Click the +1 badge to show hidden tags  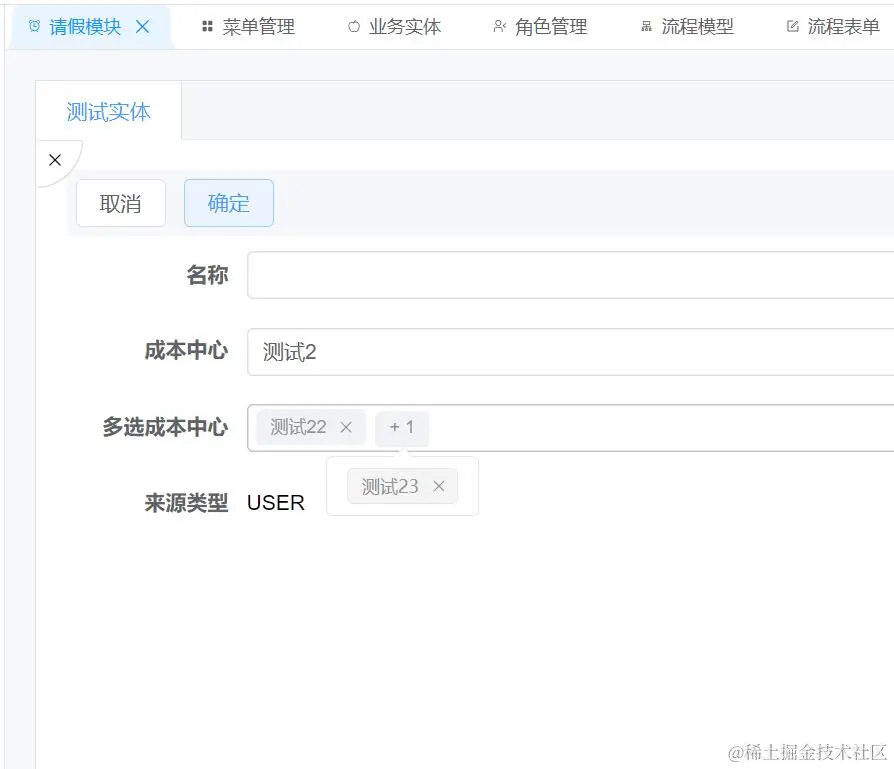point(402,427)
